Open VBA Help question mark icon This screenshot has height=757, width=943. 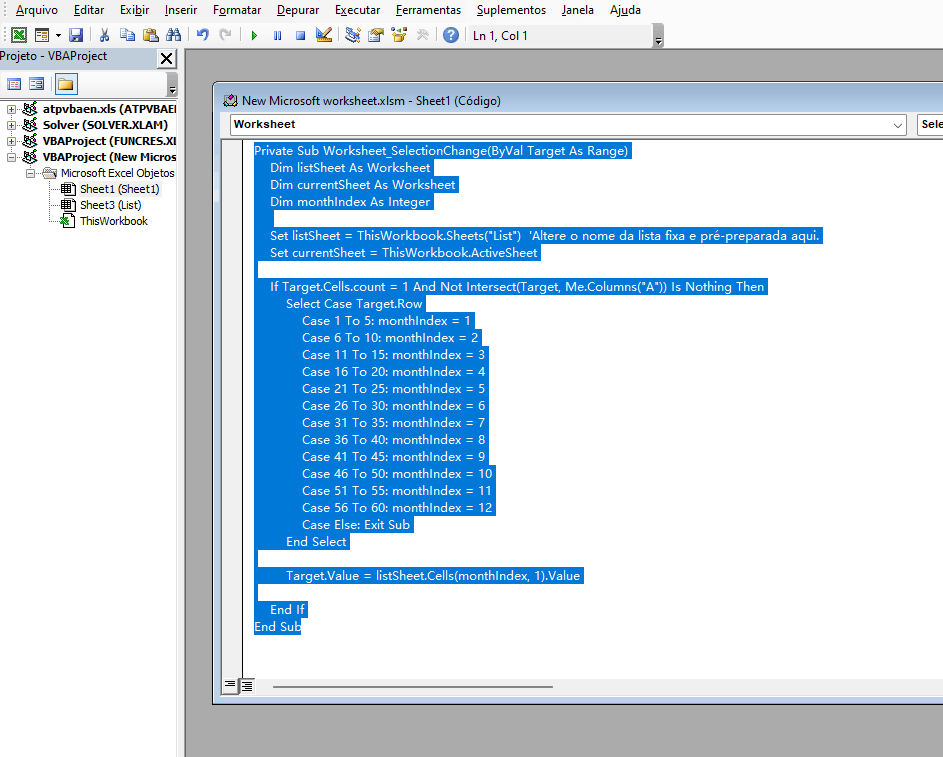pos(450,35)
